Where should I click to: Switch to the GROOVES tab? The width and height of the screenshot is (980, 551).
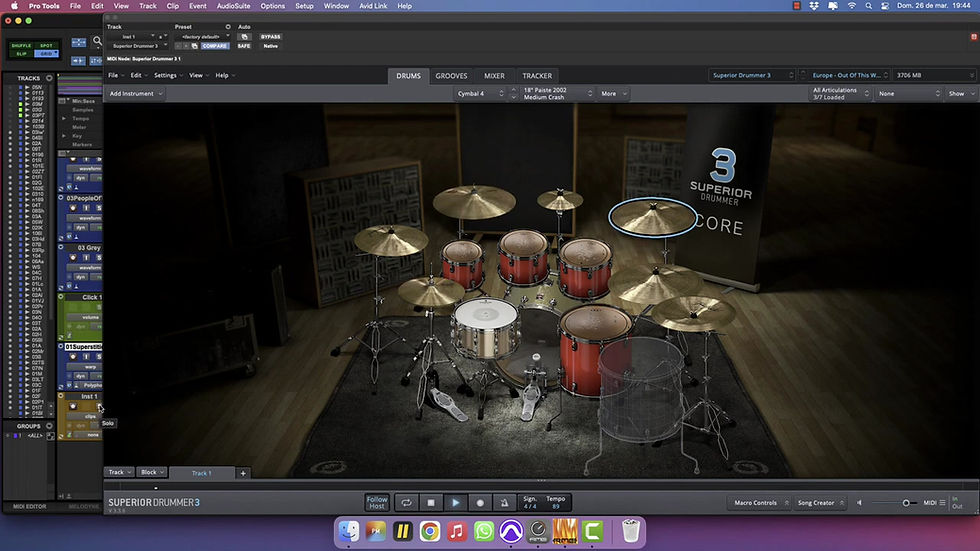tap(451, 76)
